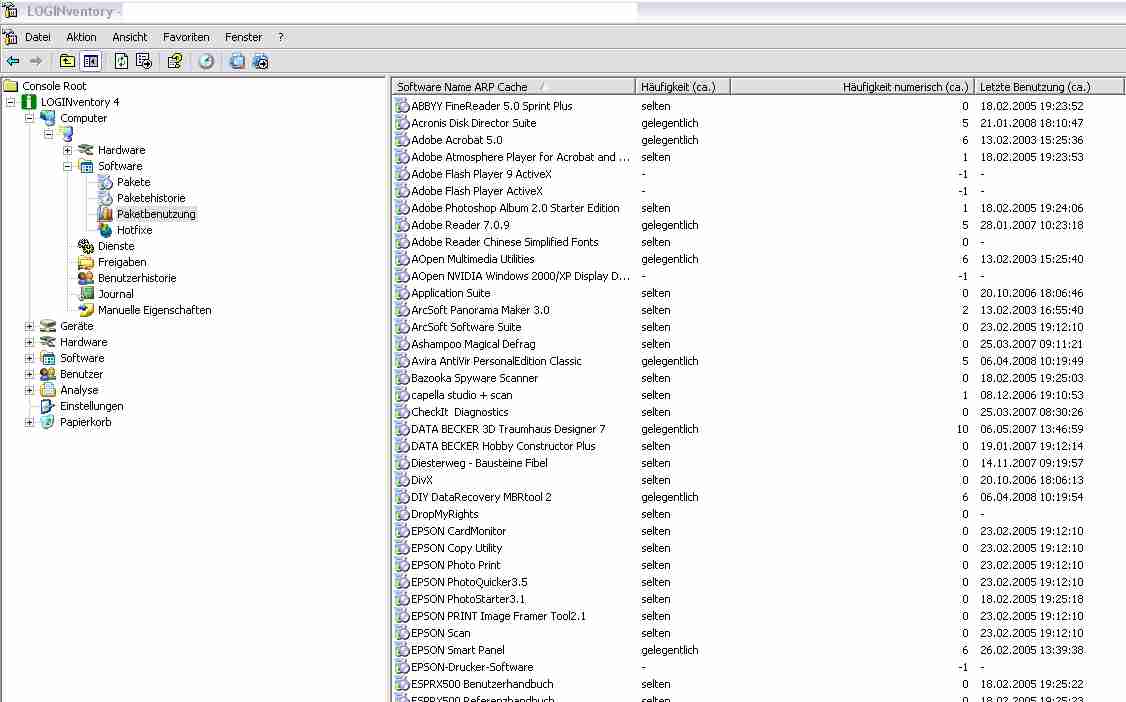
Task: Expand the Geräte tree node
Action: (x=29, y=326)
